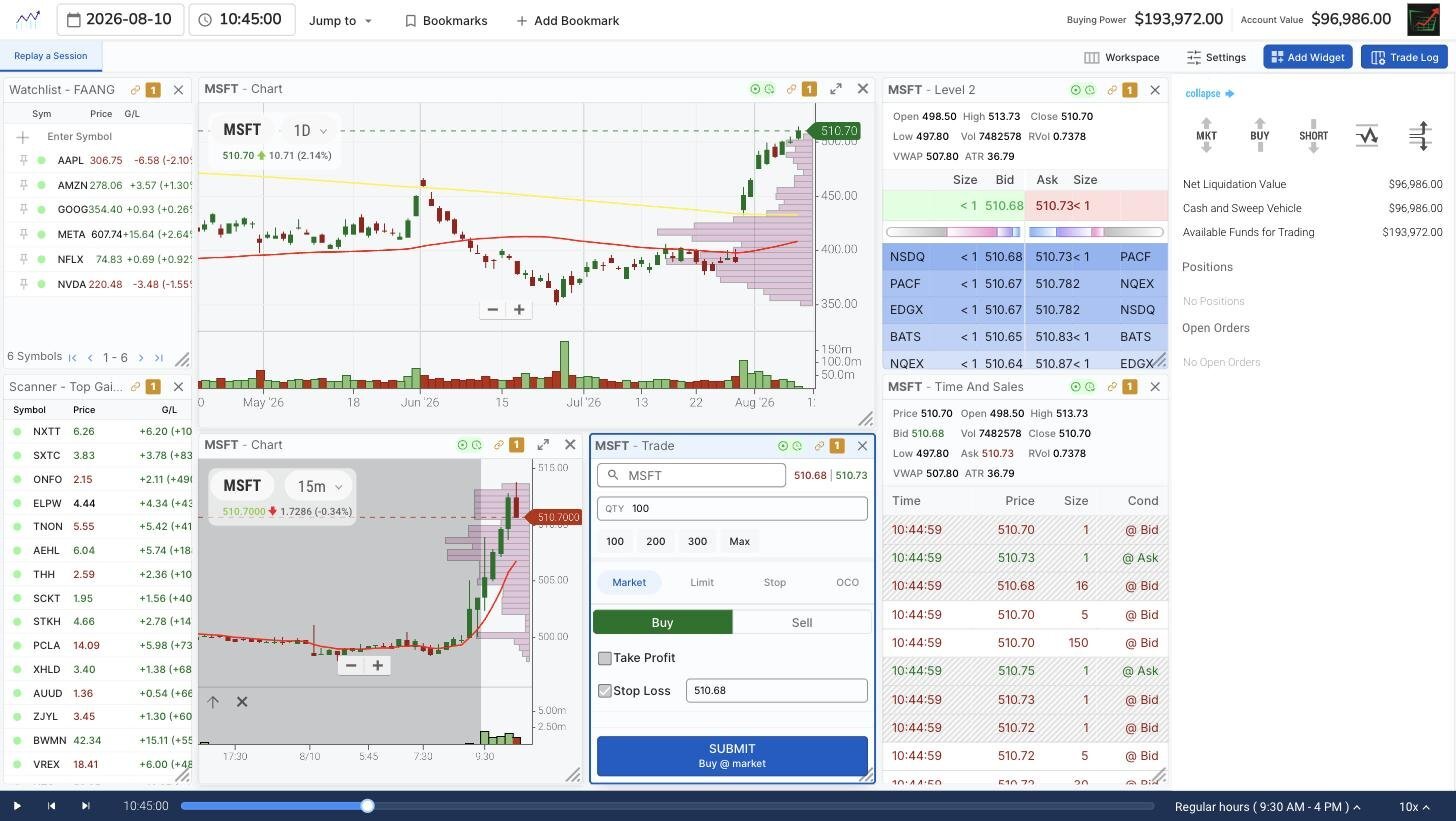Switch to Replay a Session tab

tap(51, 56)
